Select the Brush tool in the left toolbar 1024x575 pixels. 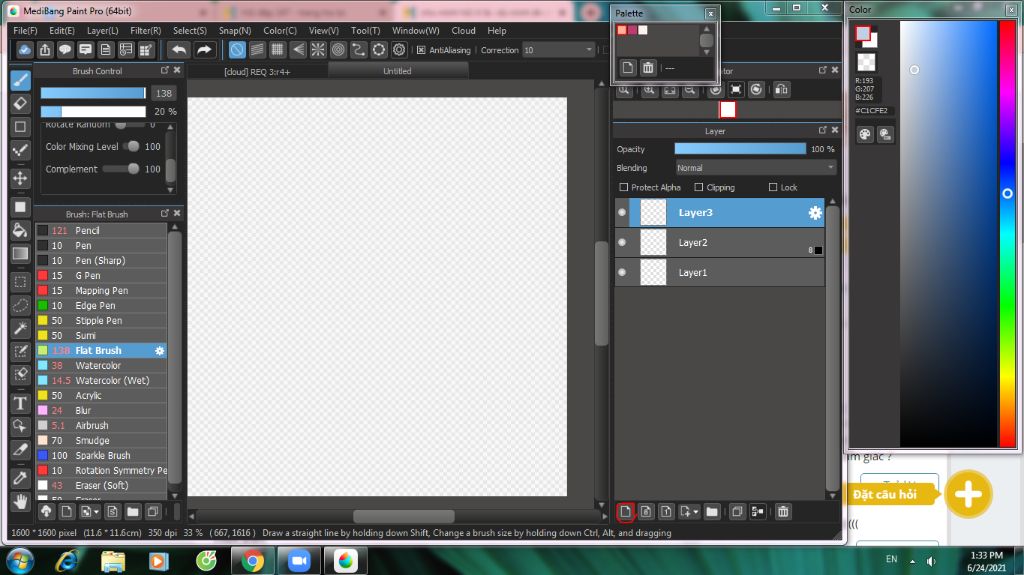20,80
